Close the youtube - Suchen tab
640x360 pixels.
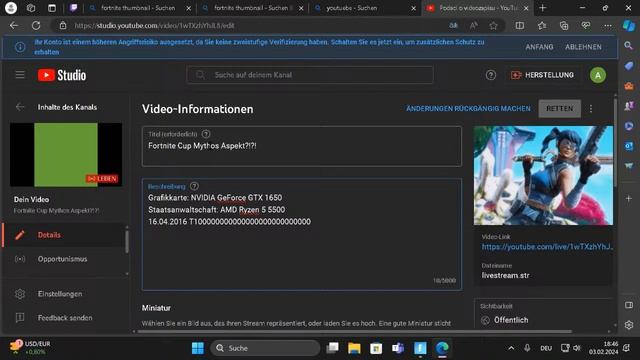click(413, 8)
